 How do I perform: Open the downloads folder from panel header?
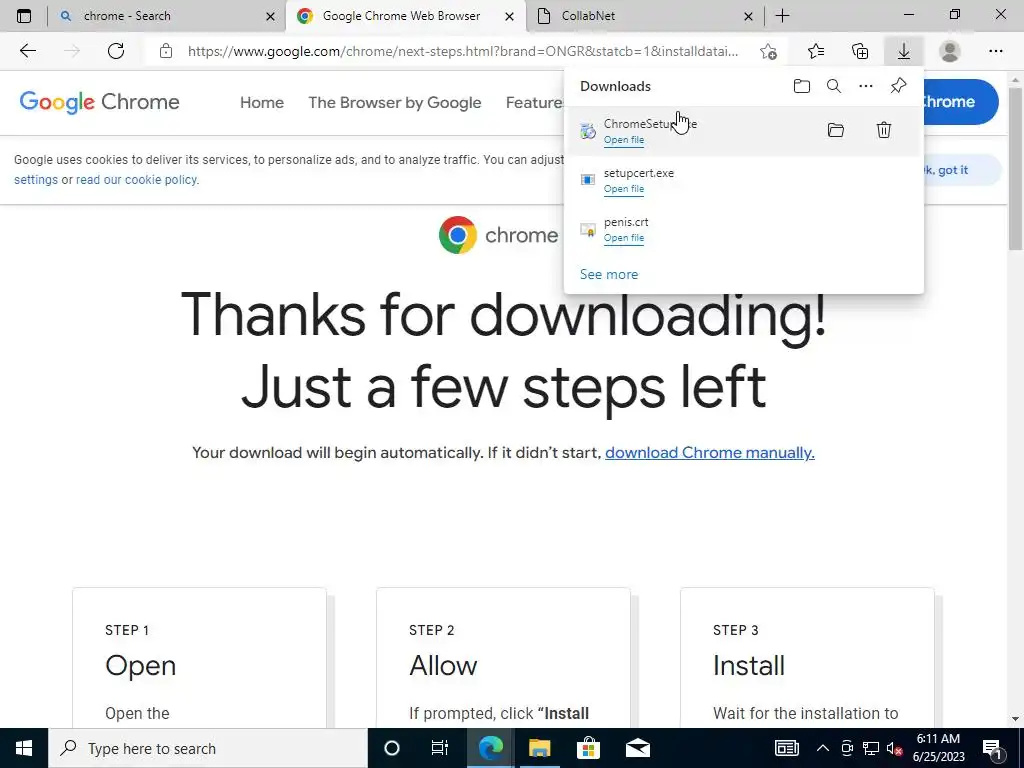802,86
